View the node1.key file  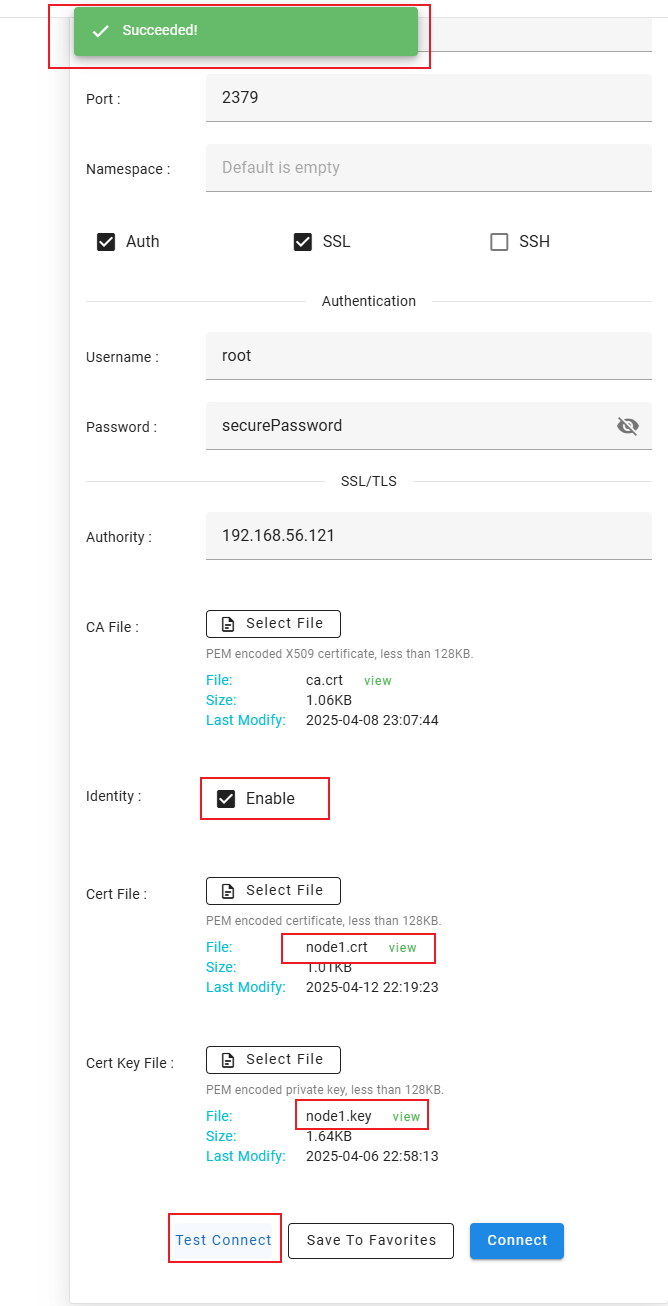(406, 1117)
